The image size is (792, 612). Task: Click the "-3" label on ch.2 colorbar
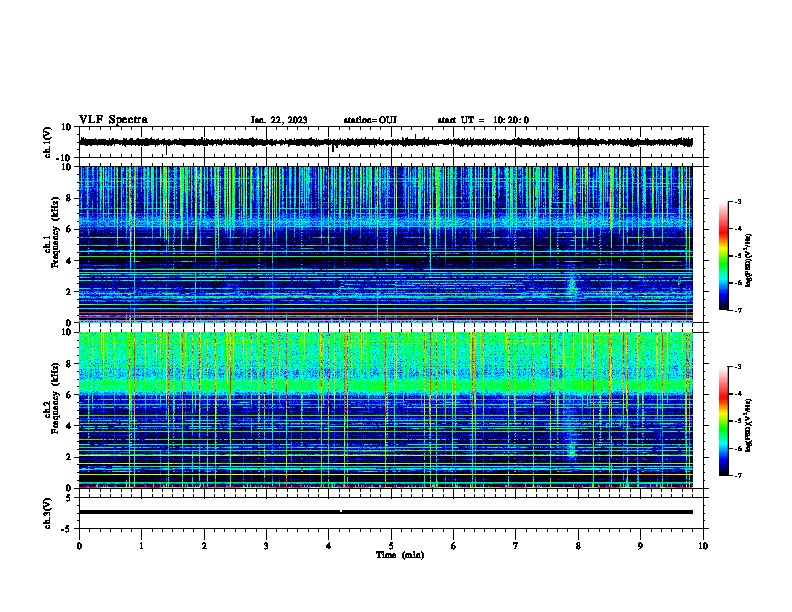tap(738, 367)
